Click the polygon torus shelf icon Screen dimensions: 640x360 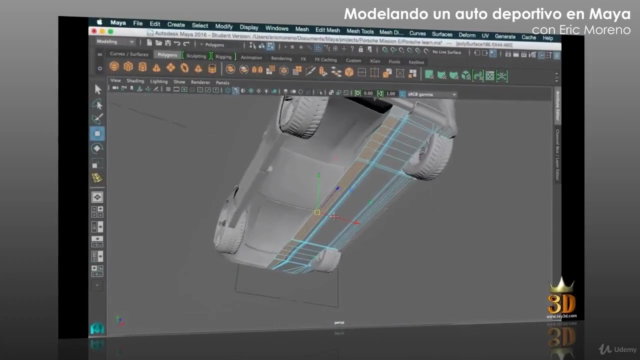184,68
